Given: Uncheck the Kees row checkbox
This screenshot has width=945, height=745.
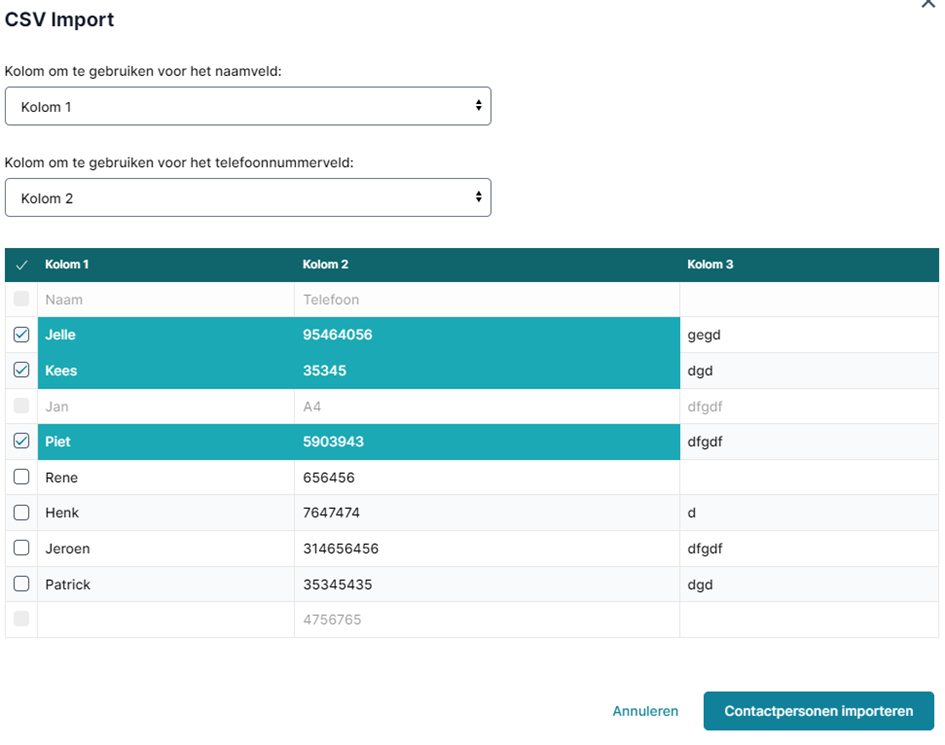Looking at the screenshot, I should pos(21,370).
